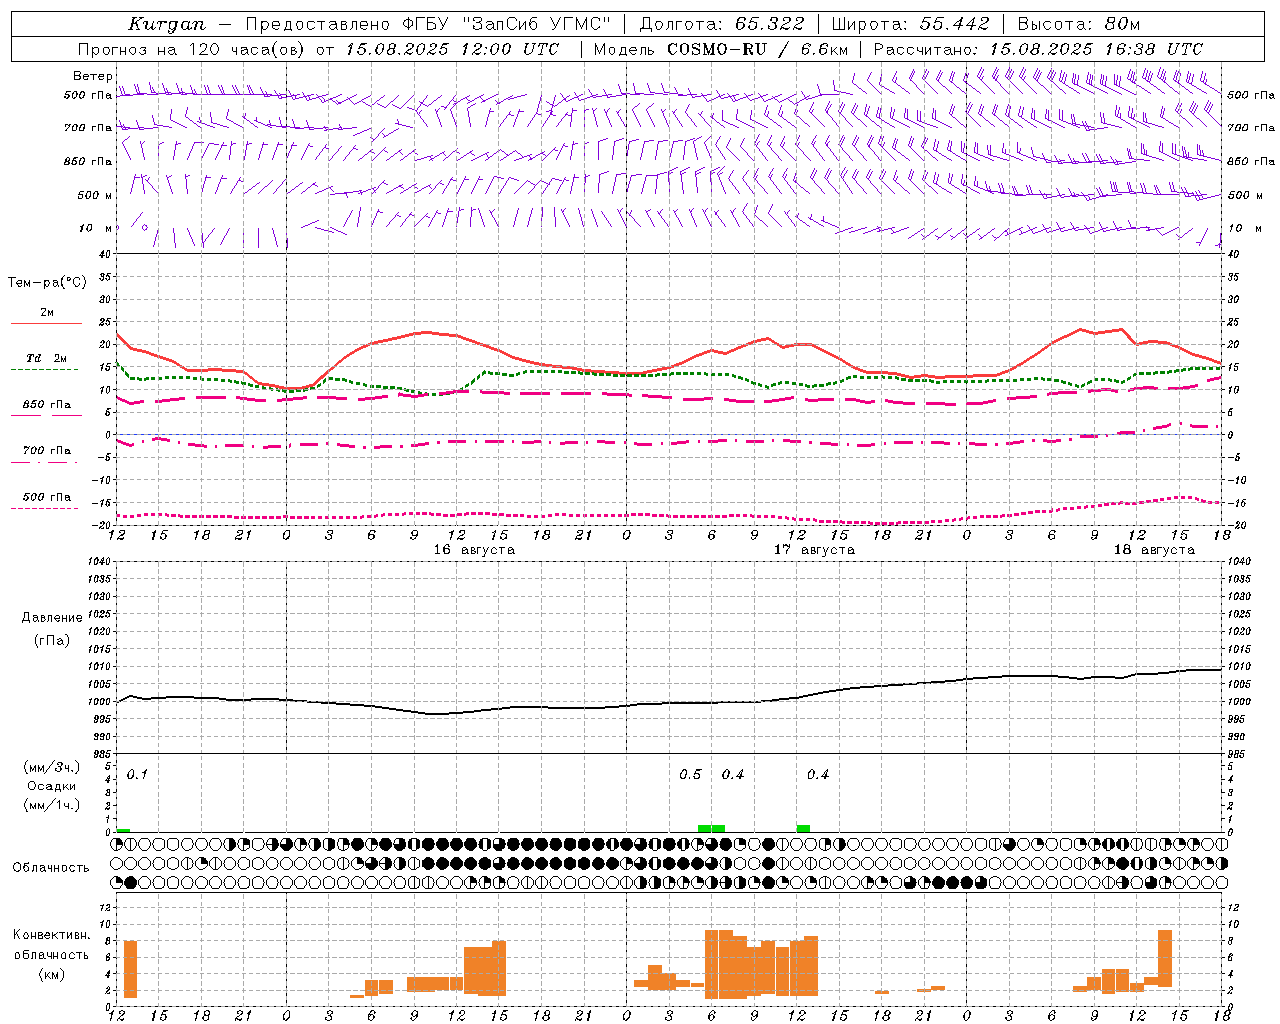Click the Конвективн. облачность (км) label
The image size is (1280, 1024).
point(51,954)
